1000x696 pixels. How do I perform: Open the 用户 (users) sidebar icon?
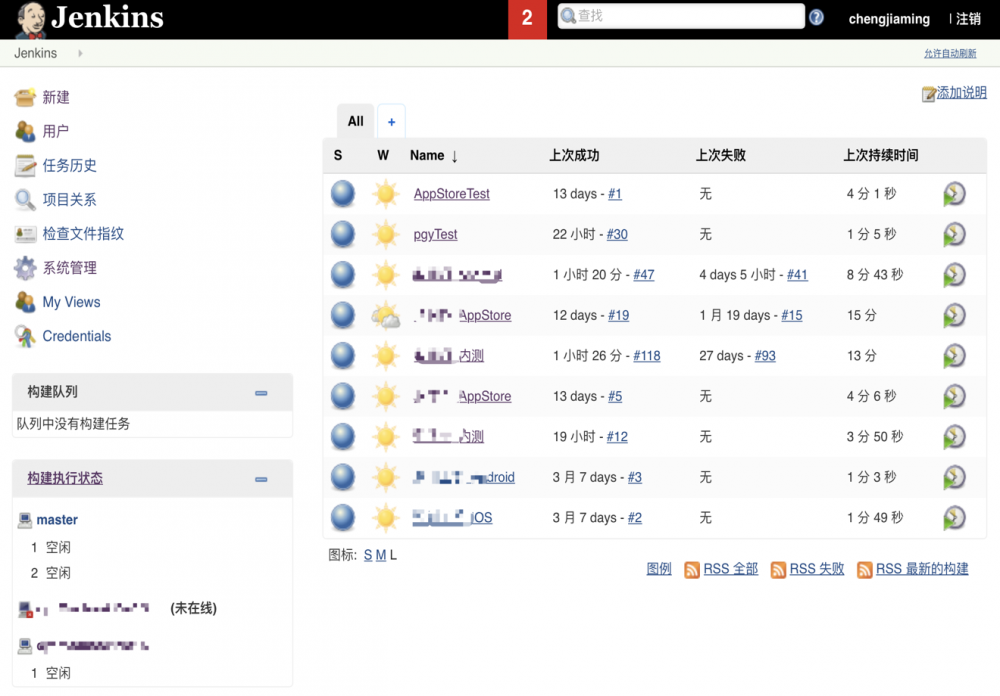24,131
